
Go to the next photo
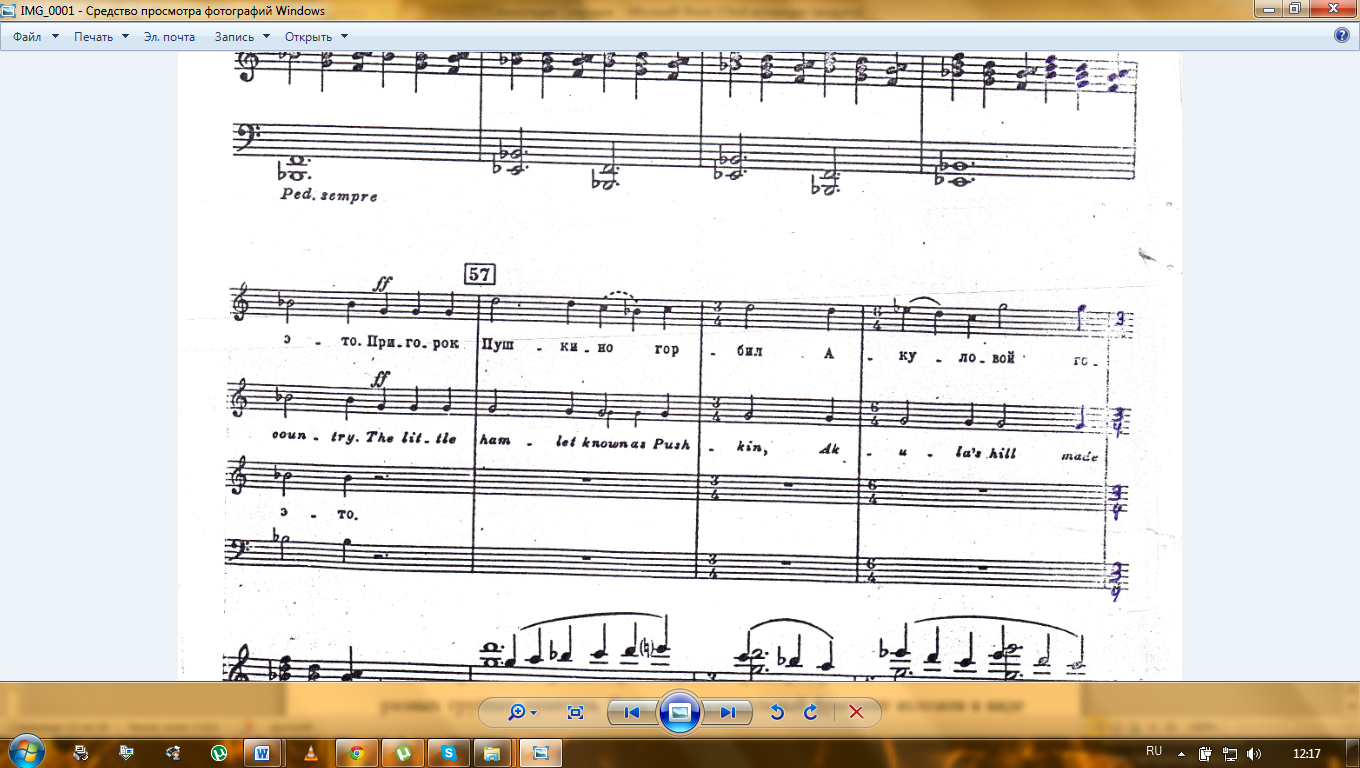pyautogui.click(x=727, y=712)
